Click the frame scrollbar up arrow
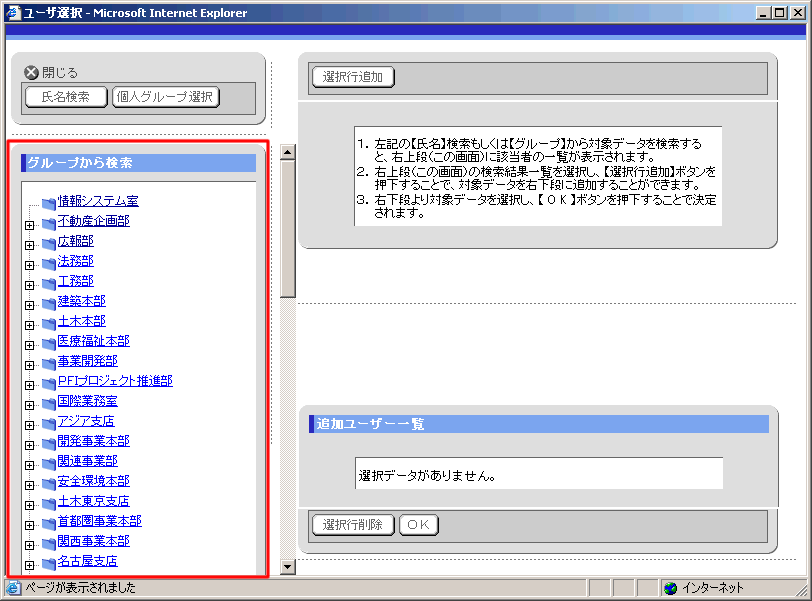The width and height of the screenshot is (812, 601). point(287,152)
